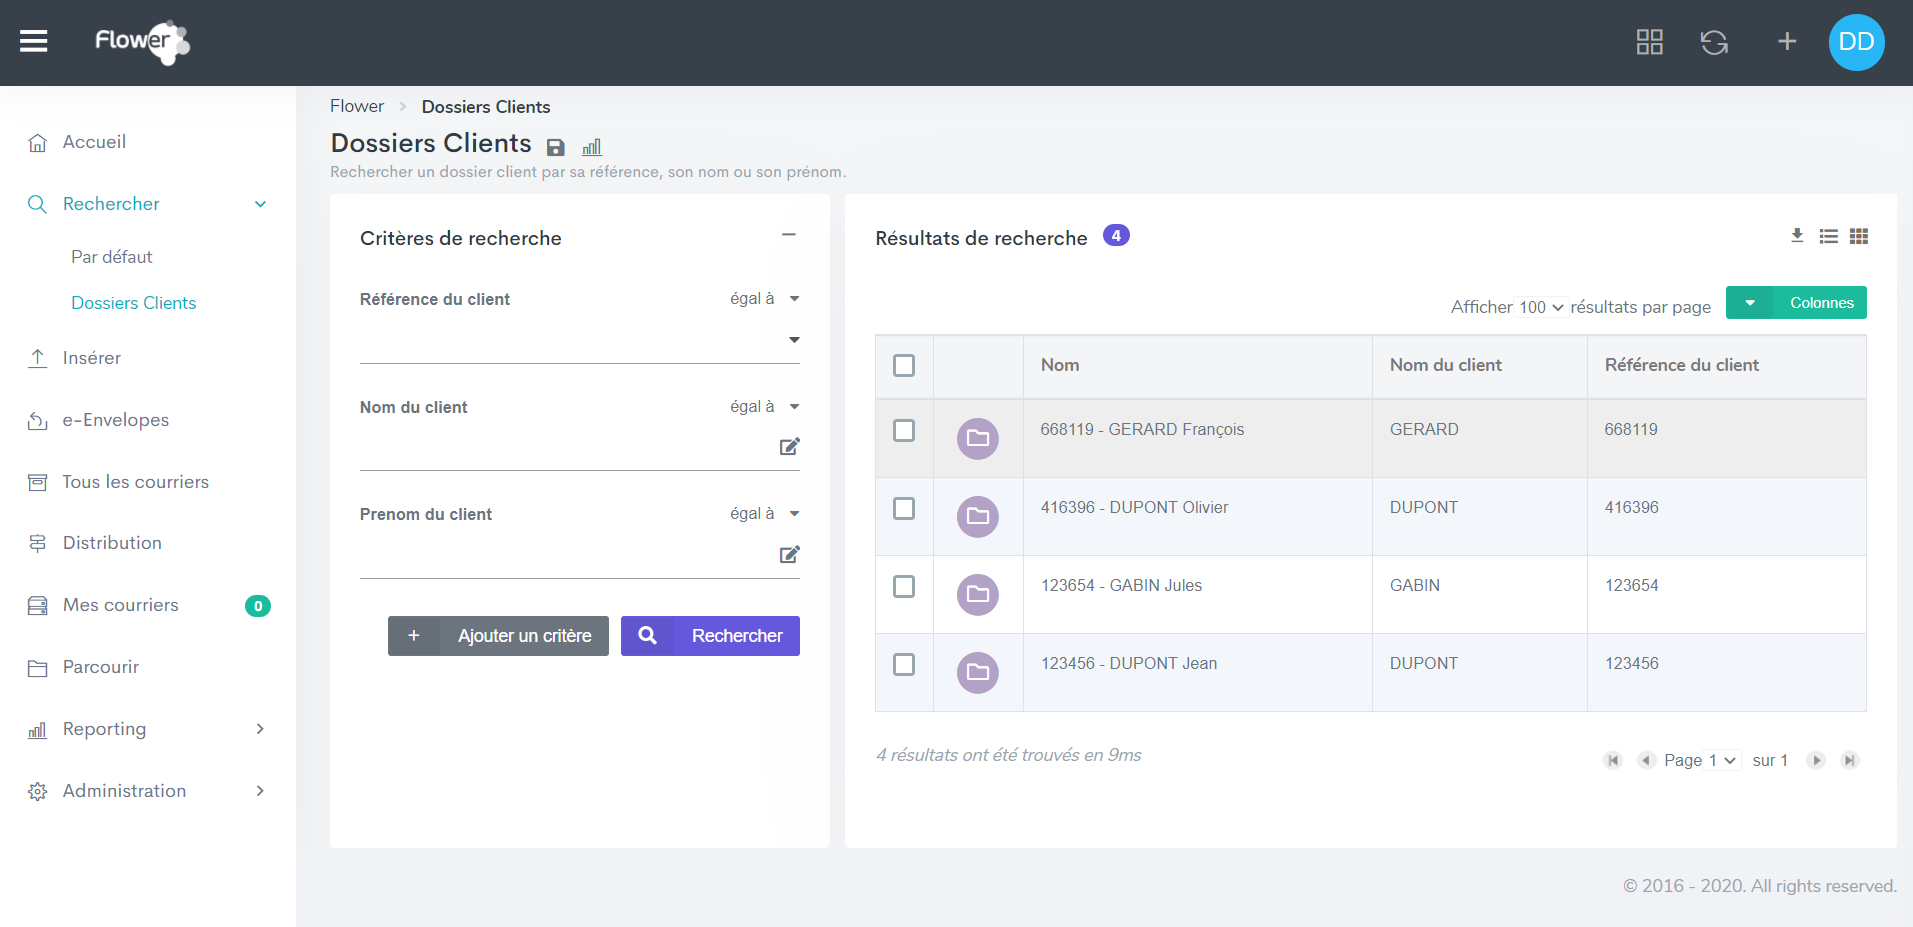Open the results per page dropdown
1913x927 pixels.
click(1540, 307)
